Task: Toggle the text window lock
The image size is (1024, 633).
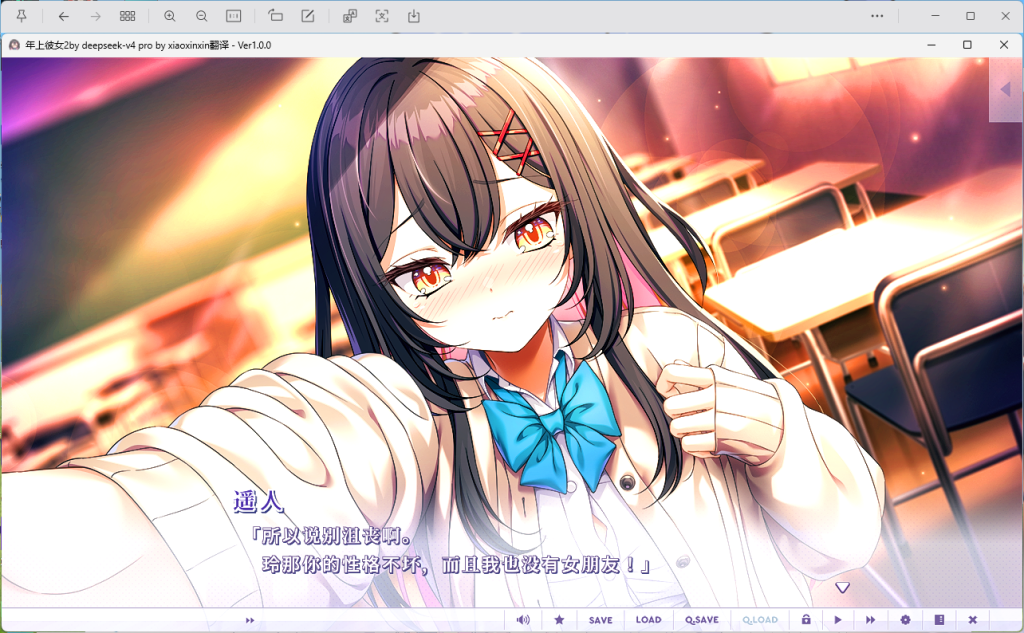Action: click(x=806, y=620)
